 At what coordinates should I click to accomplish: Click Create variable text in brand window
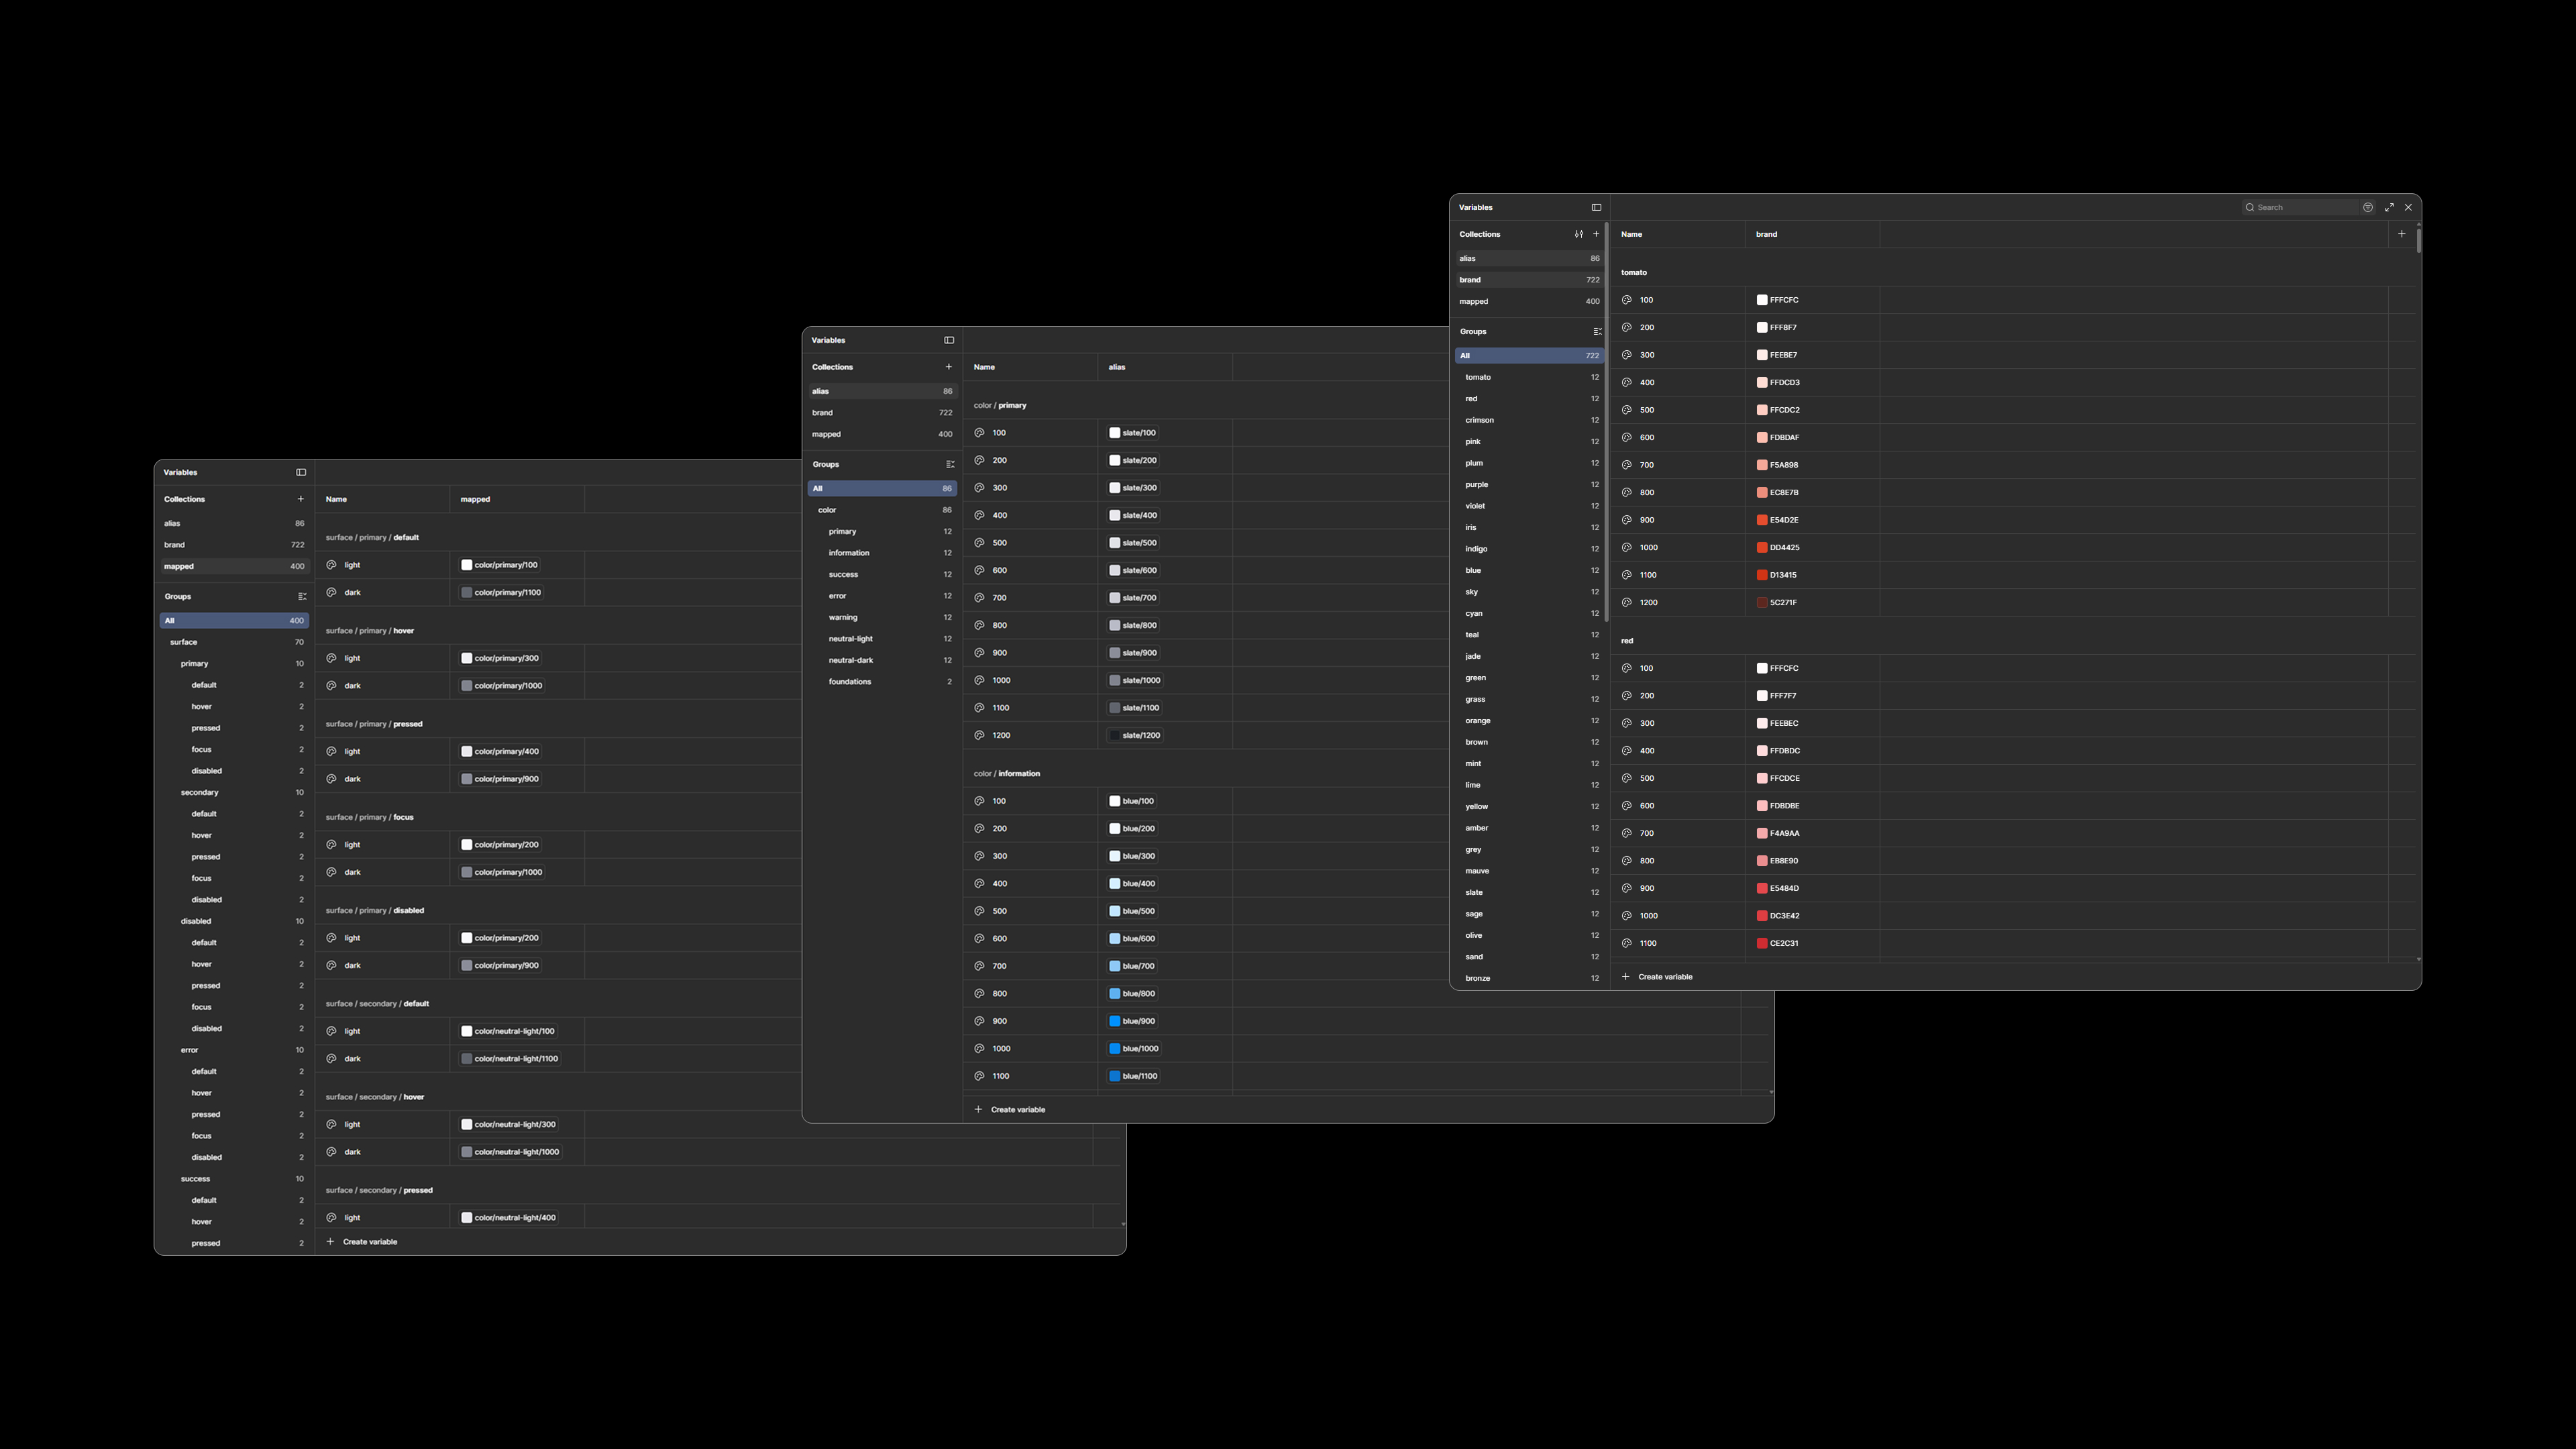1665,977
